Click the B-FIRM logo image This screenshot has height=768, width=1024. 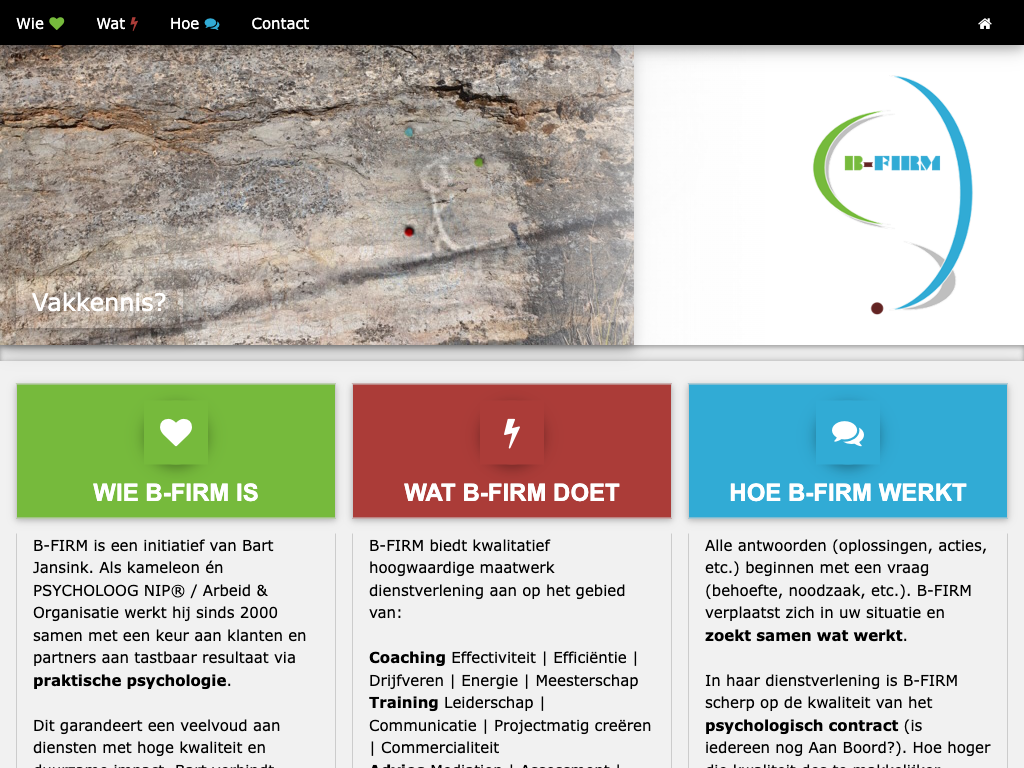pyautogui.click(x=892, y=193)
